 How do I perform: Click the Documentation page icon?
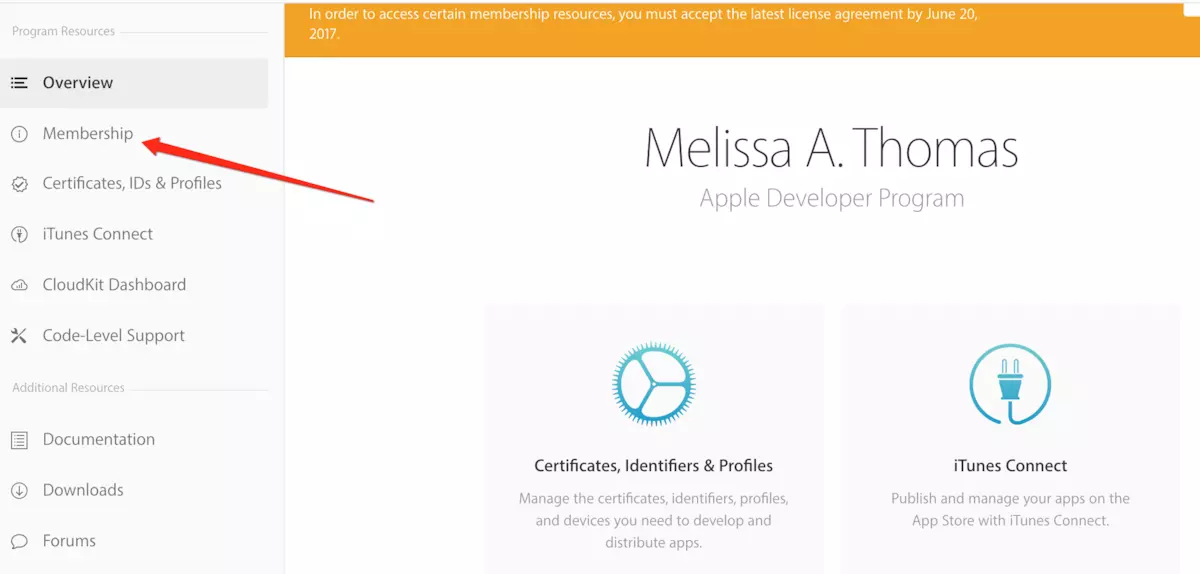click(19, 440)
